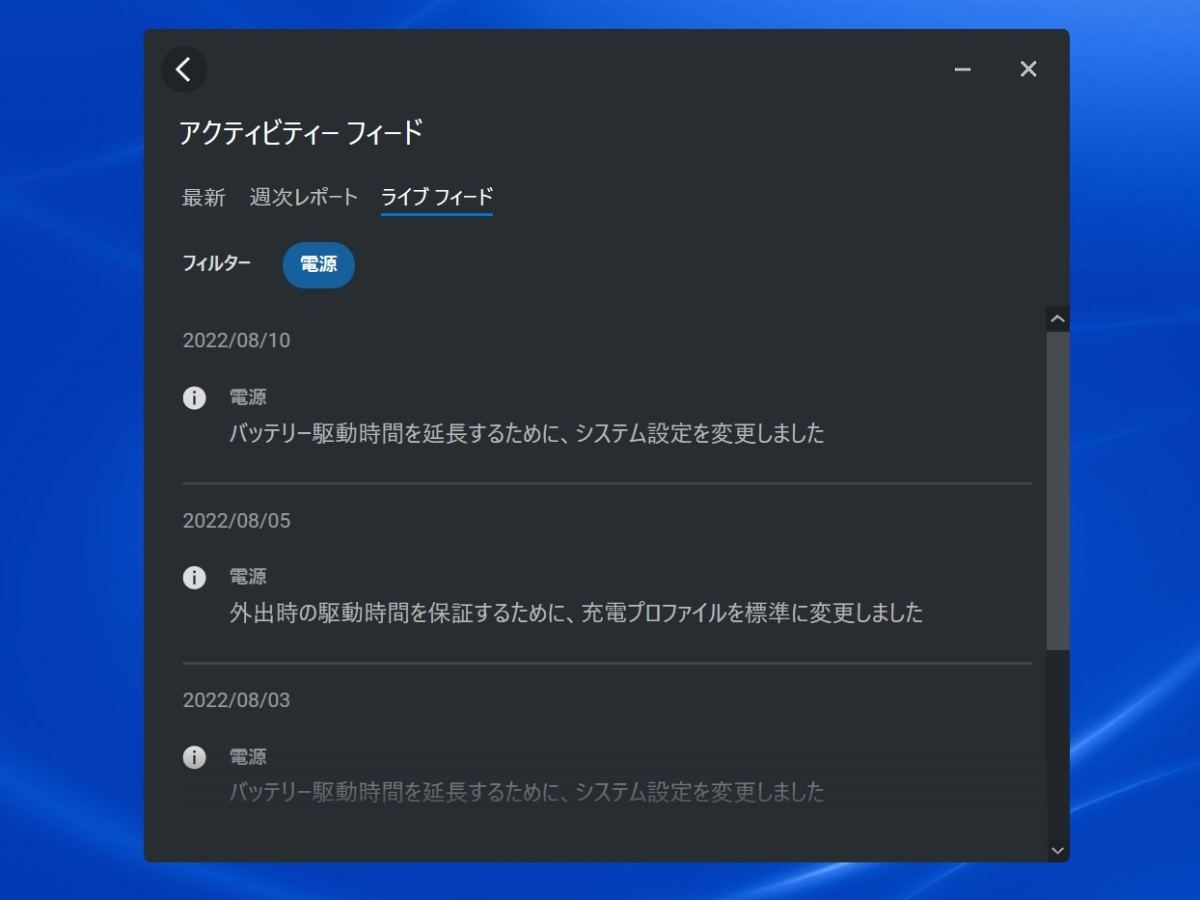Click the scrollbar down arrow
This screenshot has height=900, width=1200.
(x=1058, y=850)
